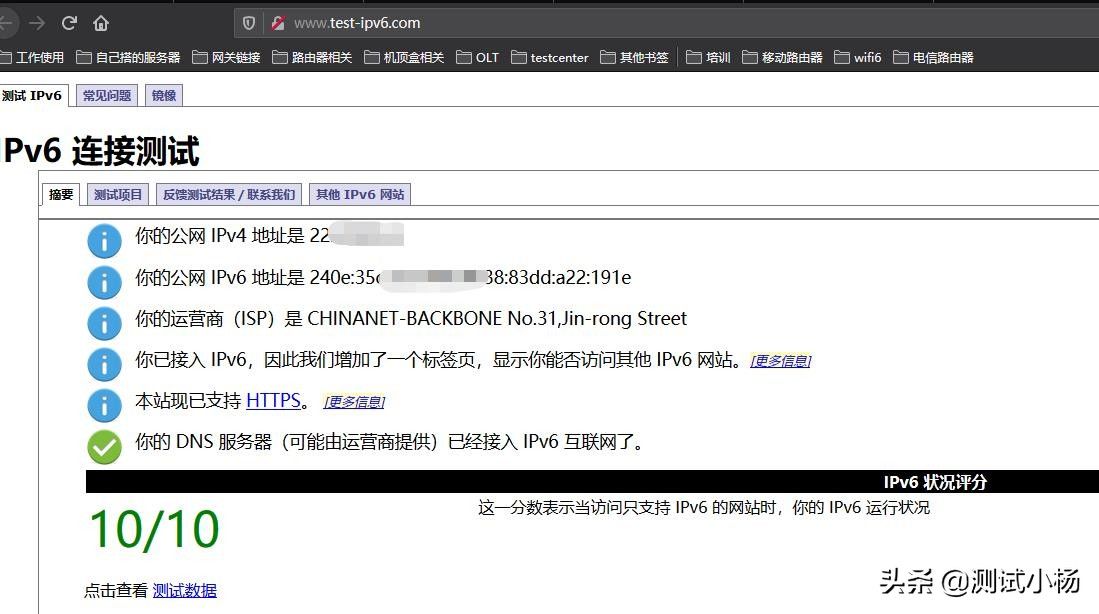Click the green DNS checkmark icon
This screenshot has height=614, width=1099.
104,446
